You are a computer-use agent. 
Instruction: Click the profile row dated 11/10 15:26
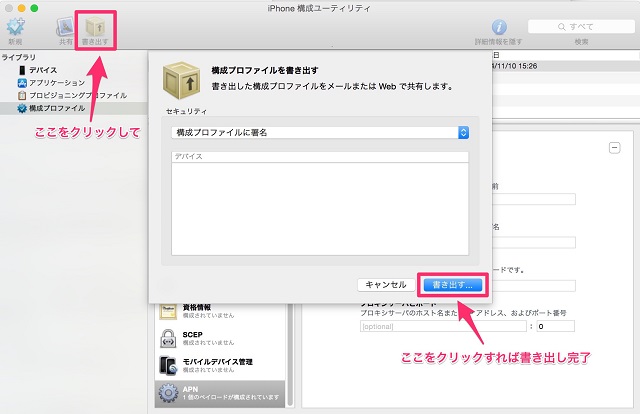coord(566,66)
